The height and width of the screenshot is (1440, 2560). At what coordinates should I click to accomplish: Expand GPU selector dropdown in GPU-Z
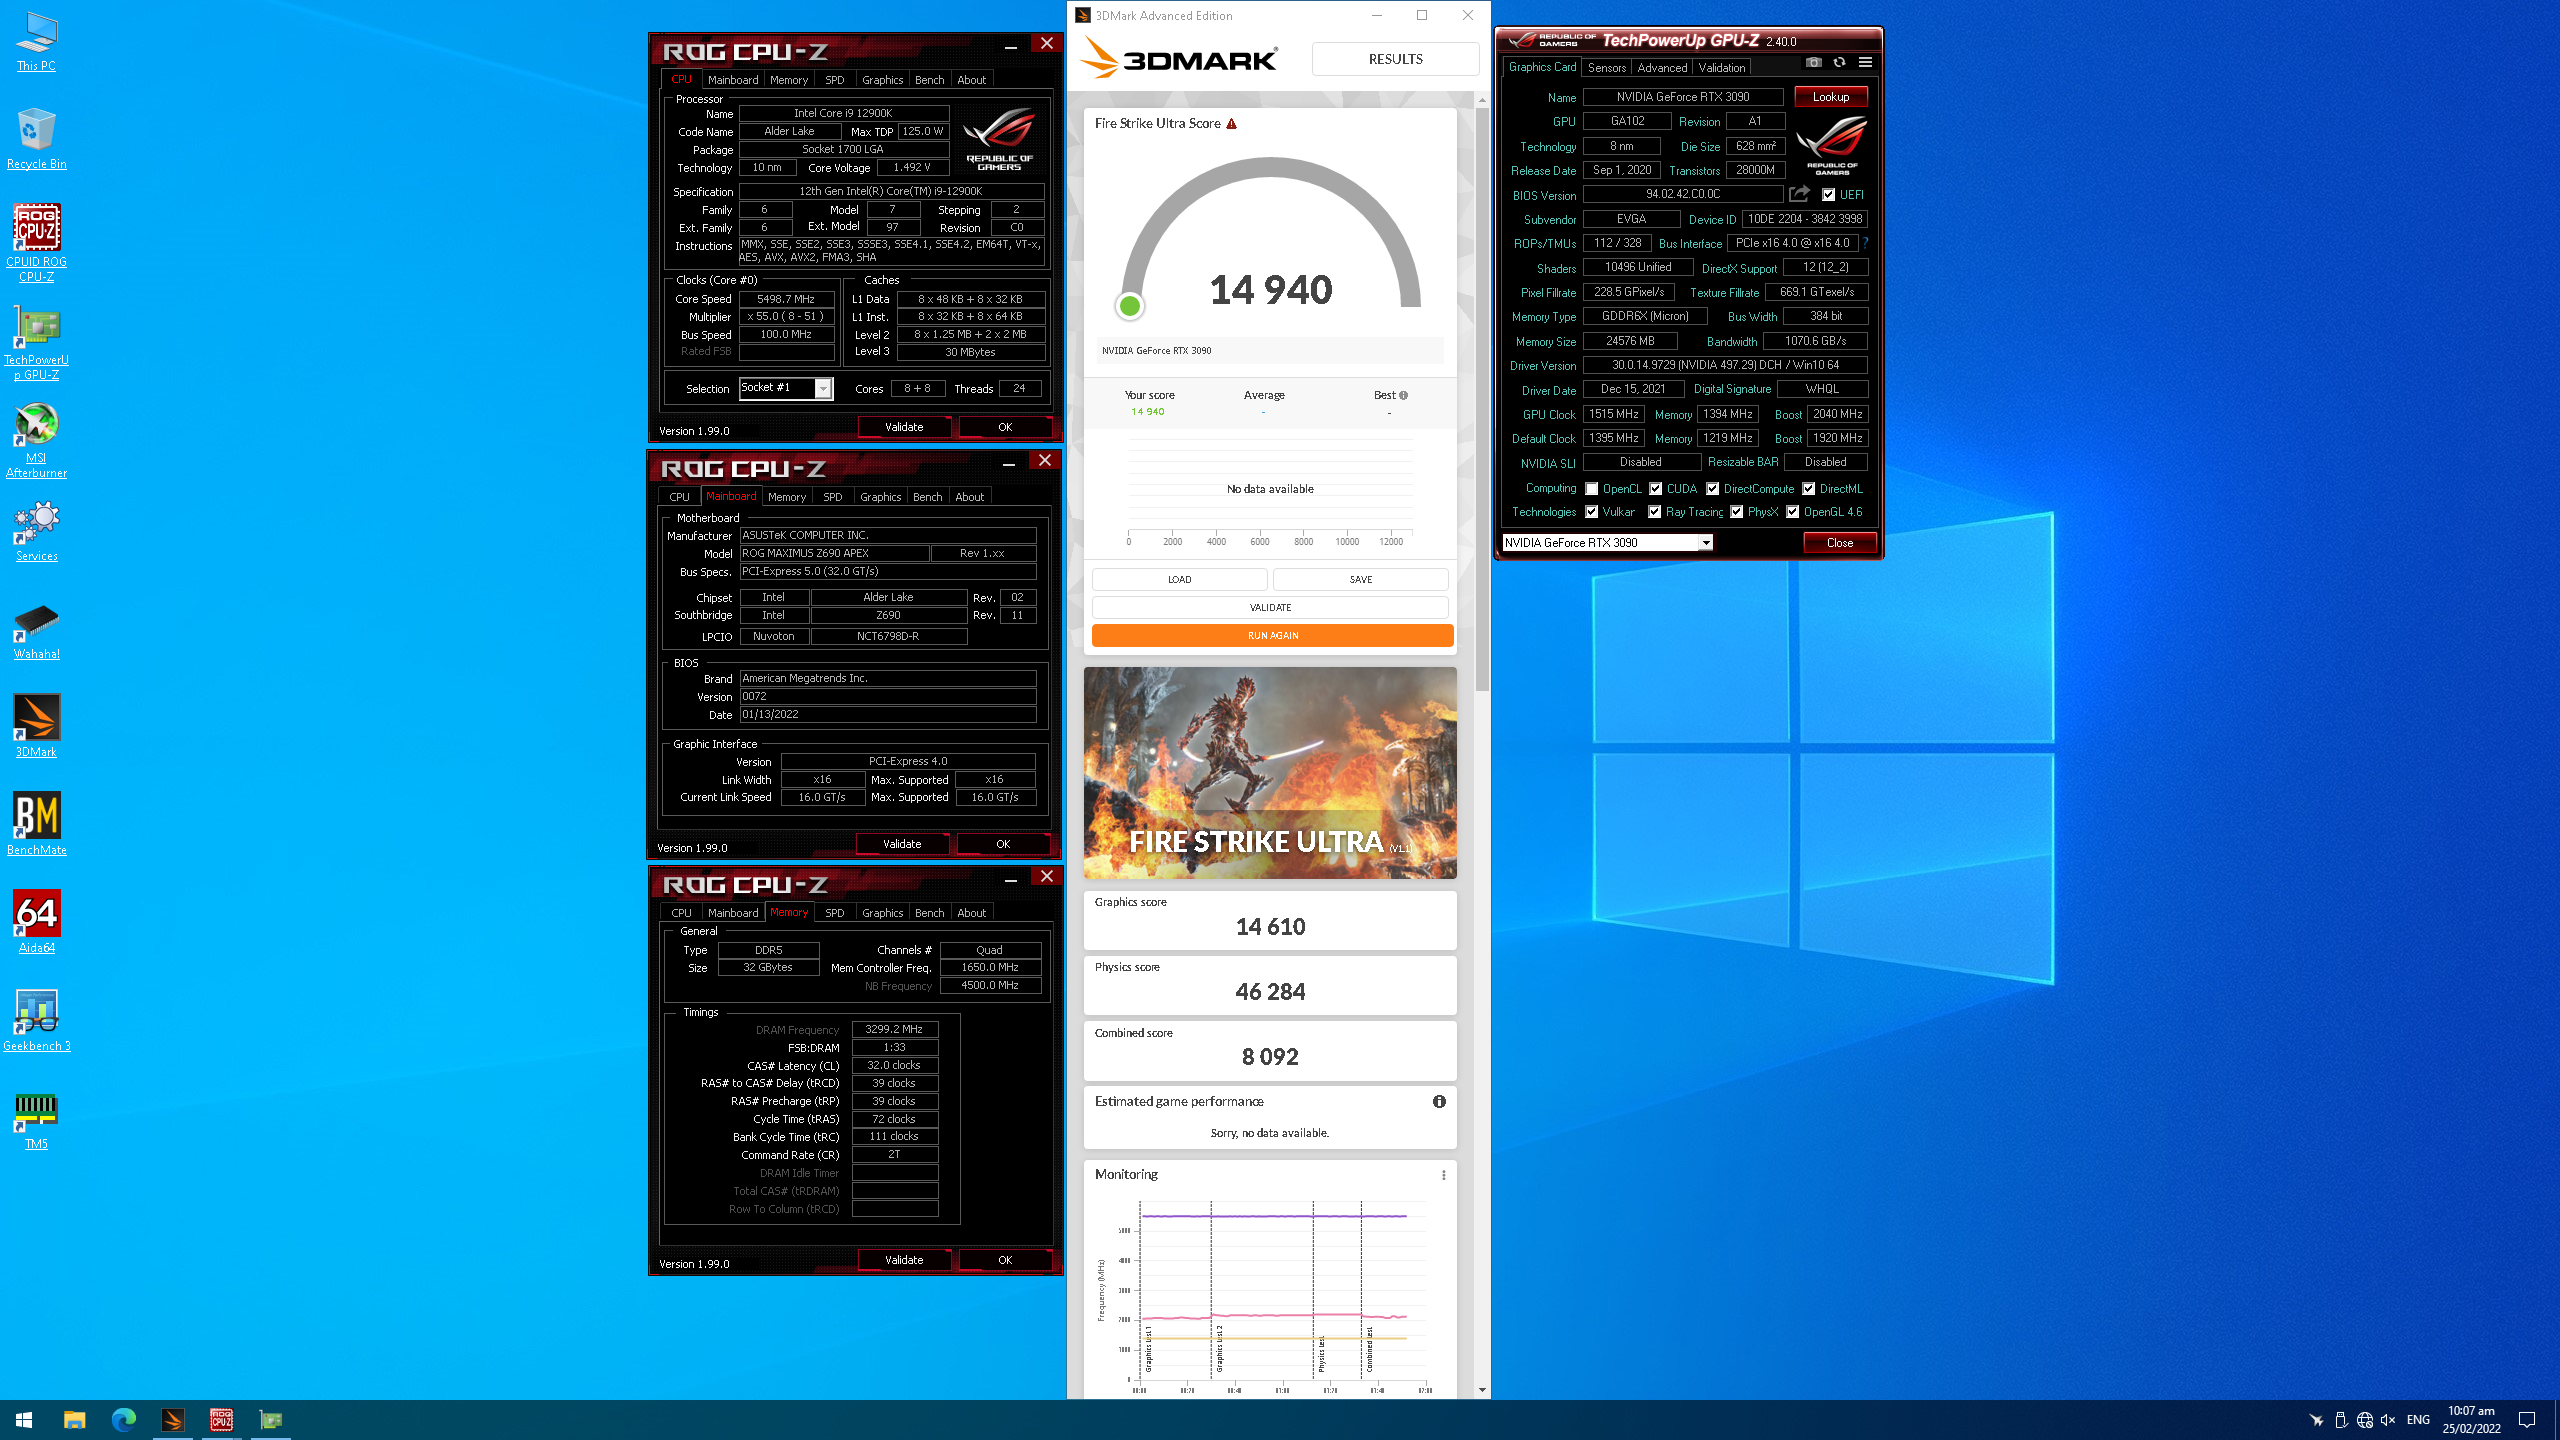[x=1705, y=543]
